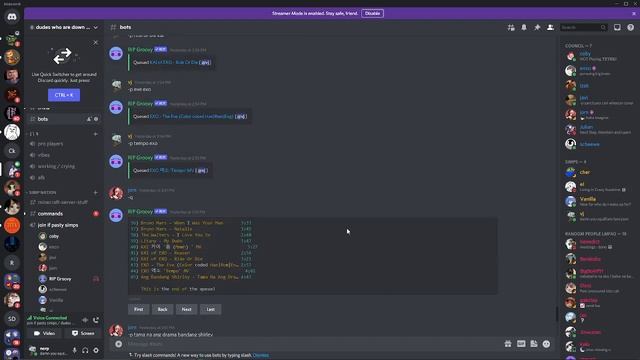Toggle noise suppression icon

pyautogui.click(x=85, y=320)
